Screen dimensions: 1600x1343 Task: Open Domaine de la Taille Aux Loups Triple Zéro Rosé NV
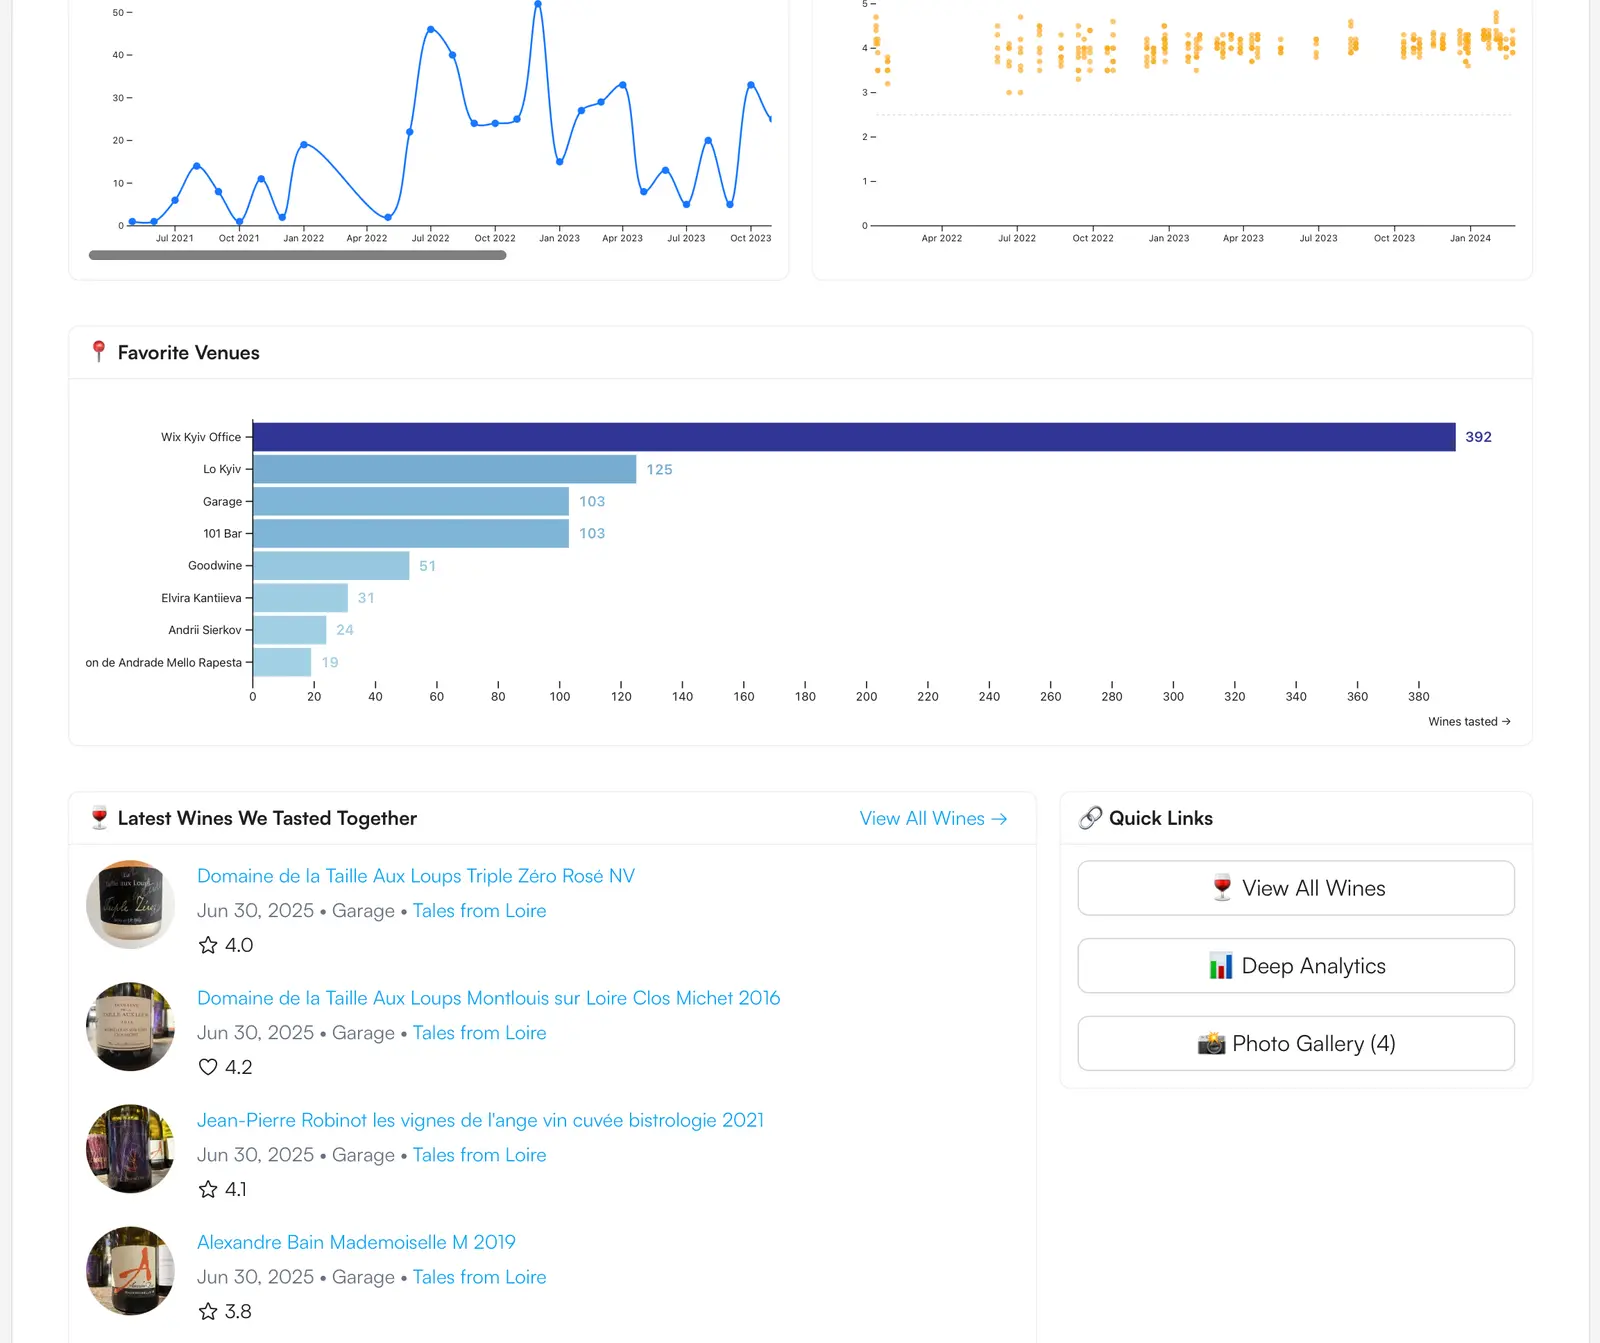(x=416, y=876)
